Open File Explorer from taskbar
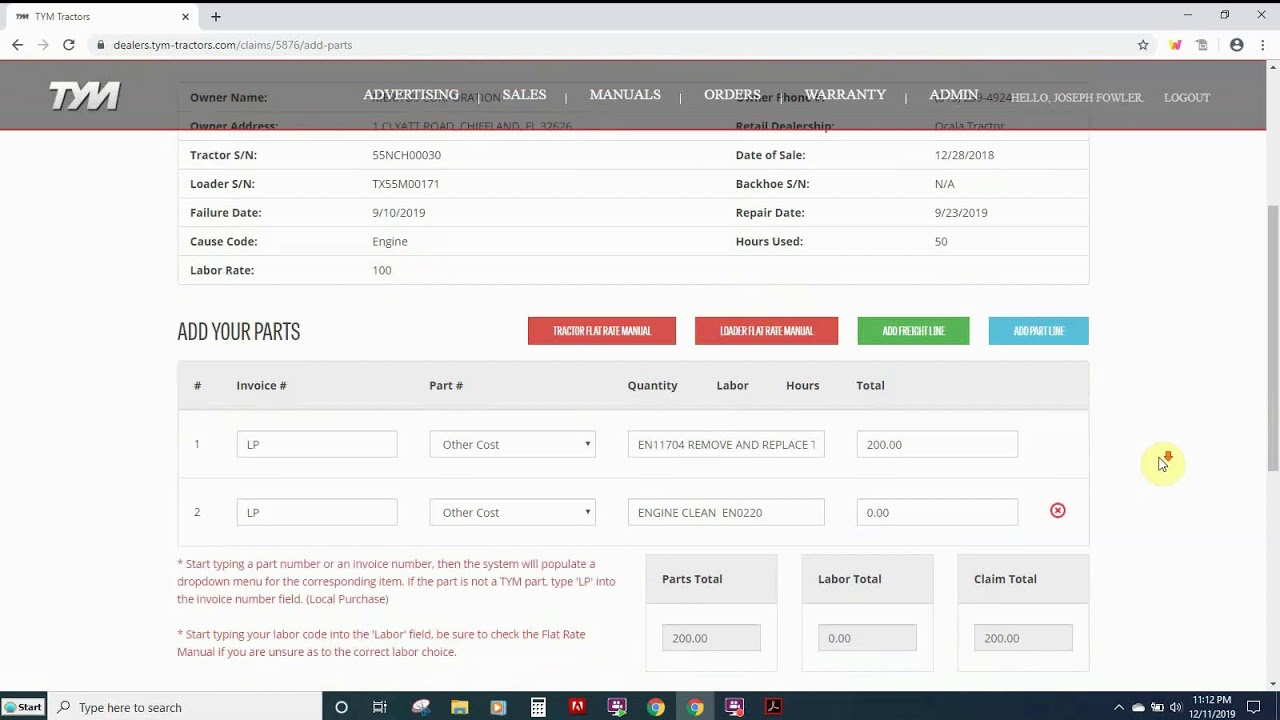 [x=459, y=707]
